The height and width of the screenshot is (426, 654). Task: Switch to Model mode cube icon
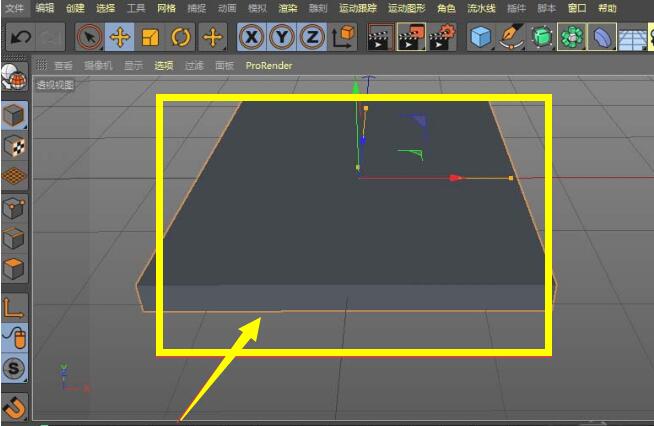(x=14, y=115)
